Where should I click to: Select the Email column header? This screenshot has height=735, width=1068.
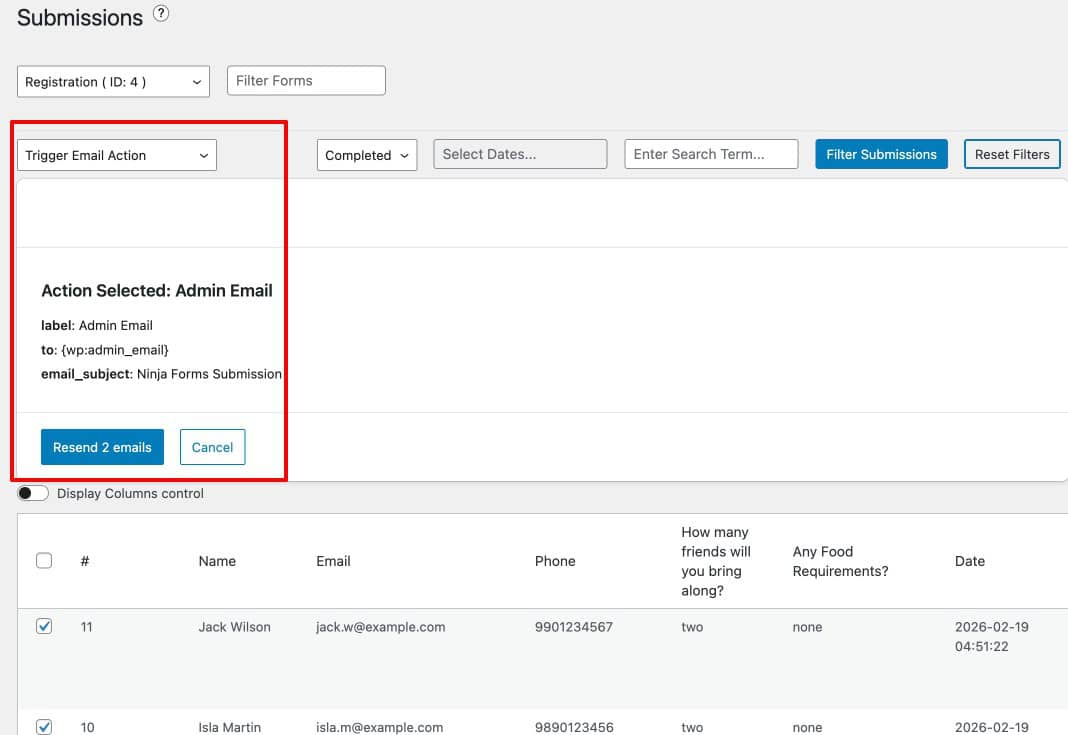[x=333, y=561]
